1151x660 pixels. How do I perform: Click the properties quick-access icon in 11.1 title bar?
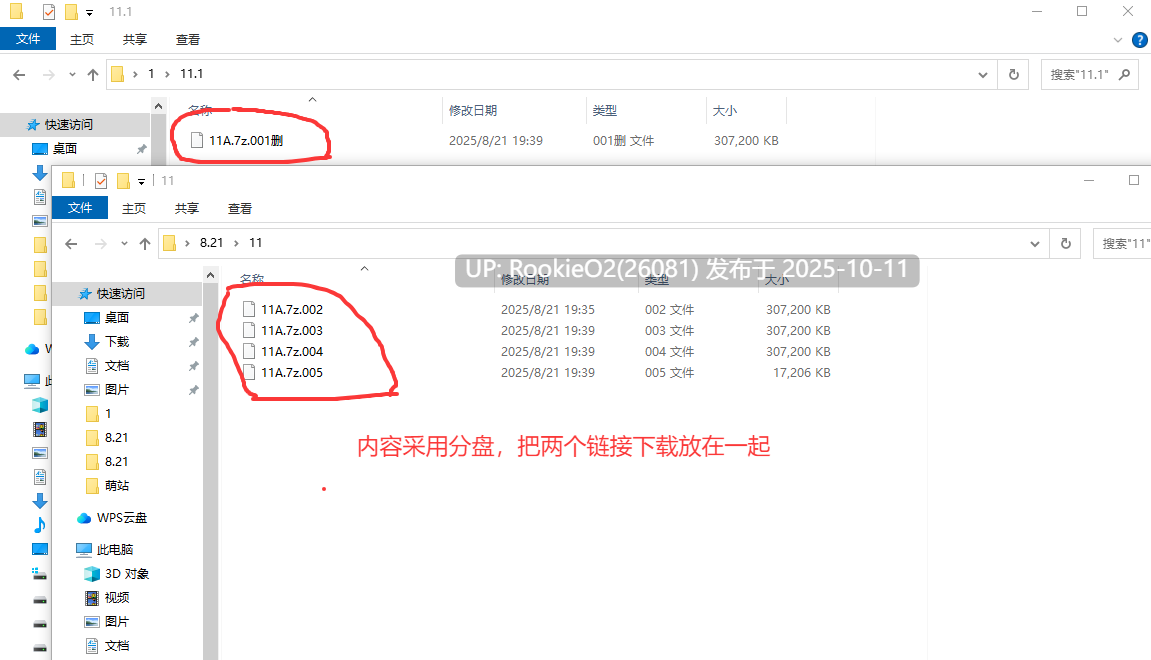click(x=48, y=12)
